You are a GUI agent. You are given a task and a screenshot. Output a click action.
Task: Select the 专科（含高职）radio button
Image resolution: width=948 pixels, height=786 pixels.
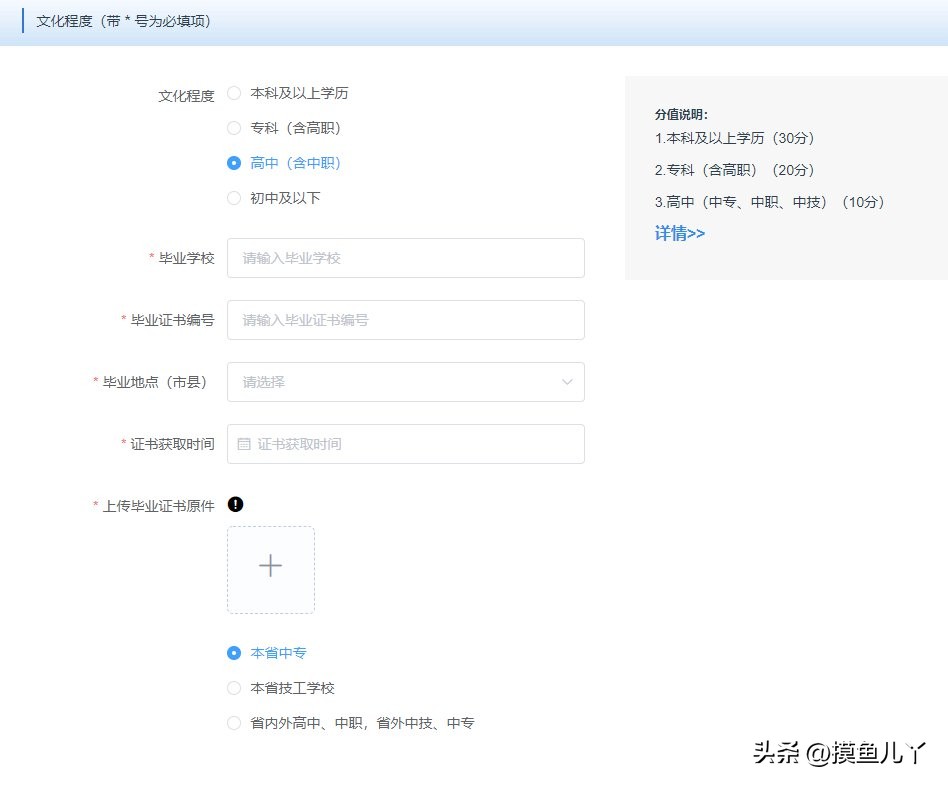pos(233,128)
